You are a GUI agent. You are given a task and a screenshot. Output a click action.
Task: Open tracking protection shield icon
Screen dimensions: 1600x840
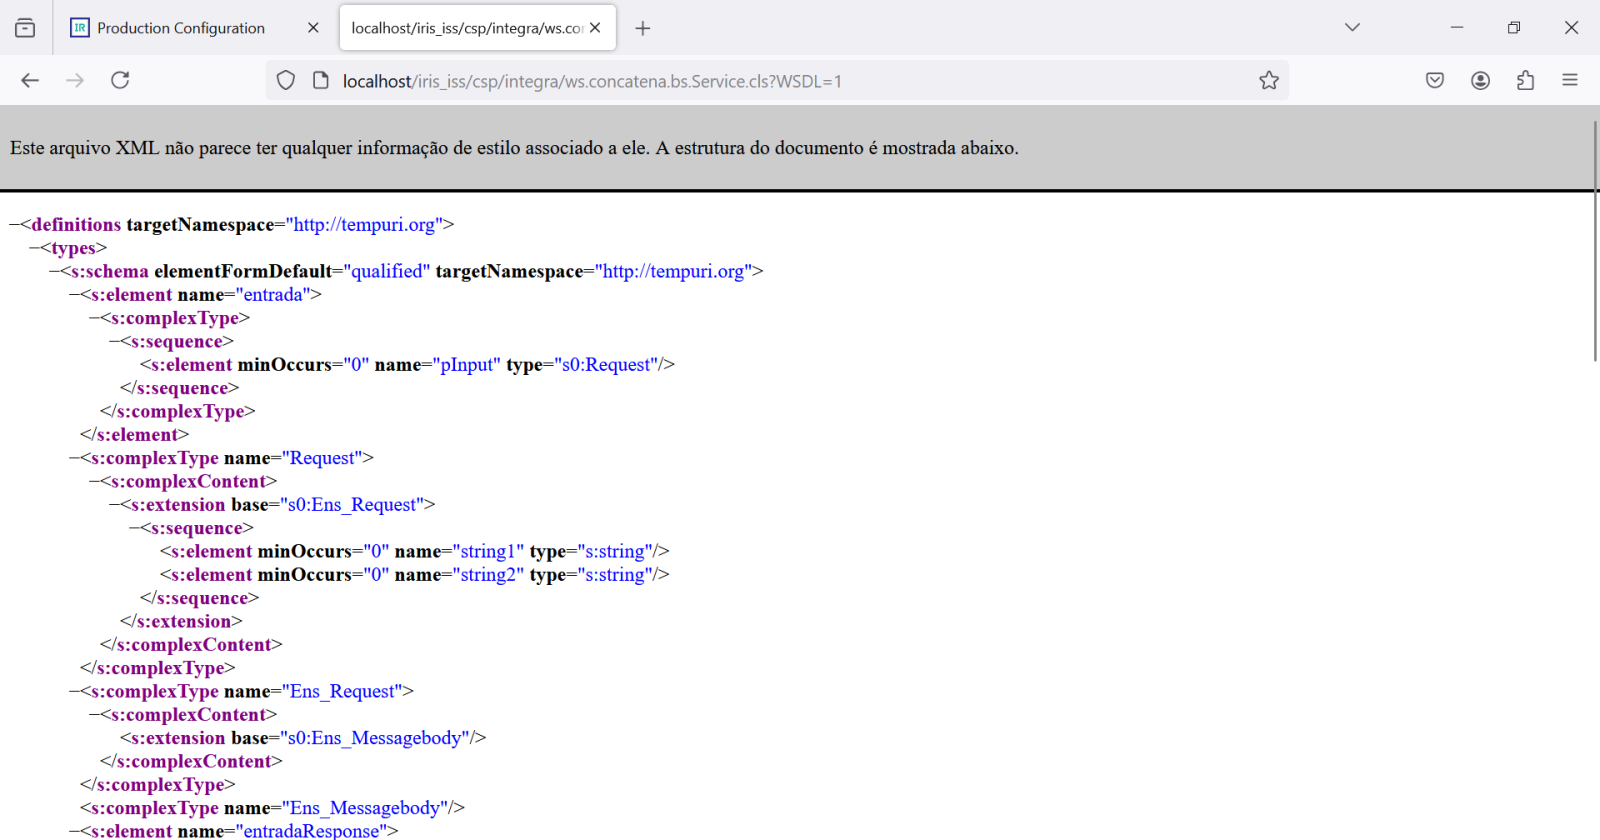tap(286, 81)
